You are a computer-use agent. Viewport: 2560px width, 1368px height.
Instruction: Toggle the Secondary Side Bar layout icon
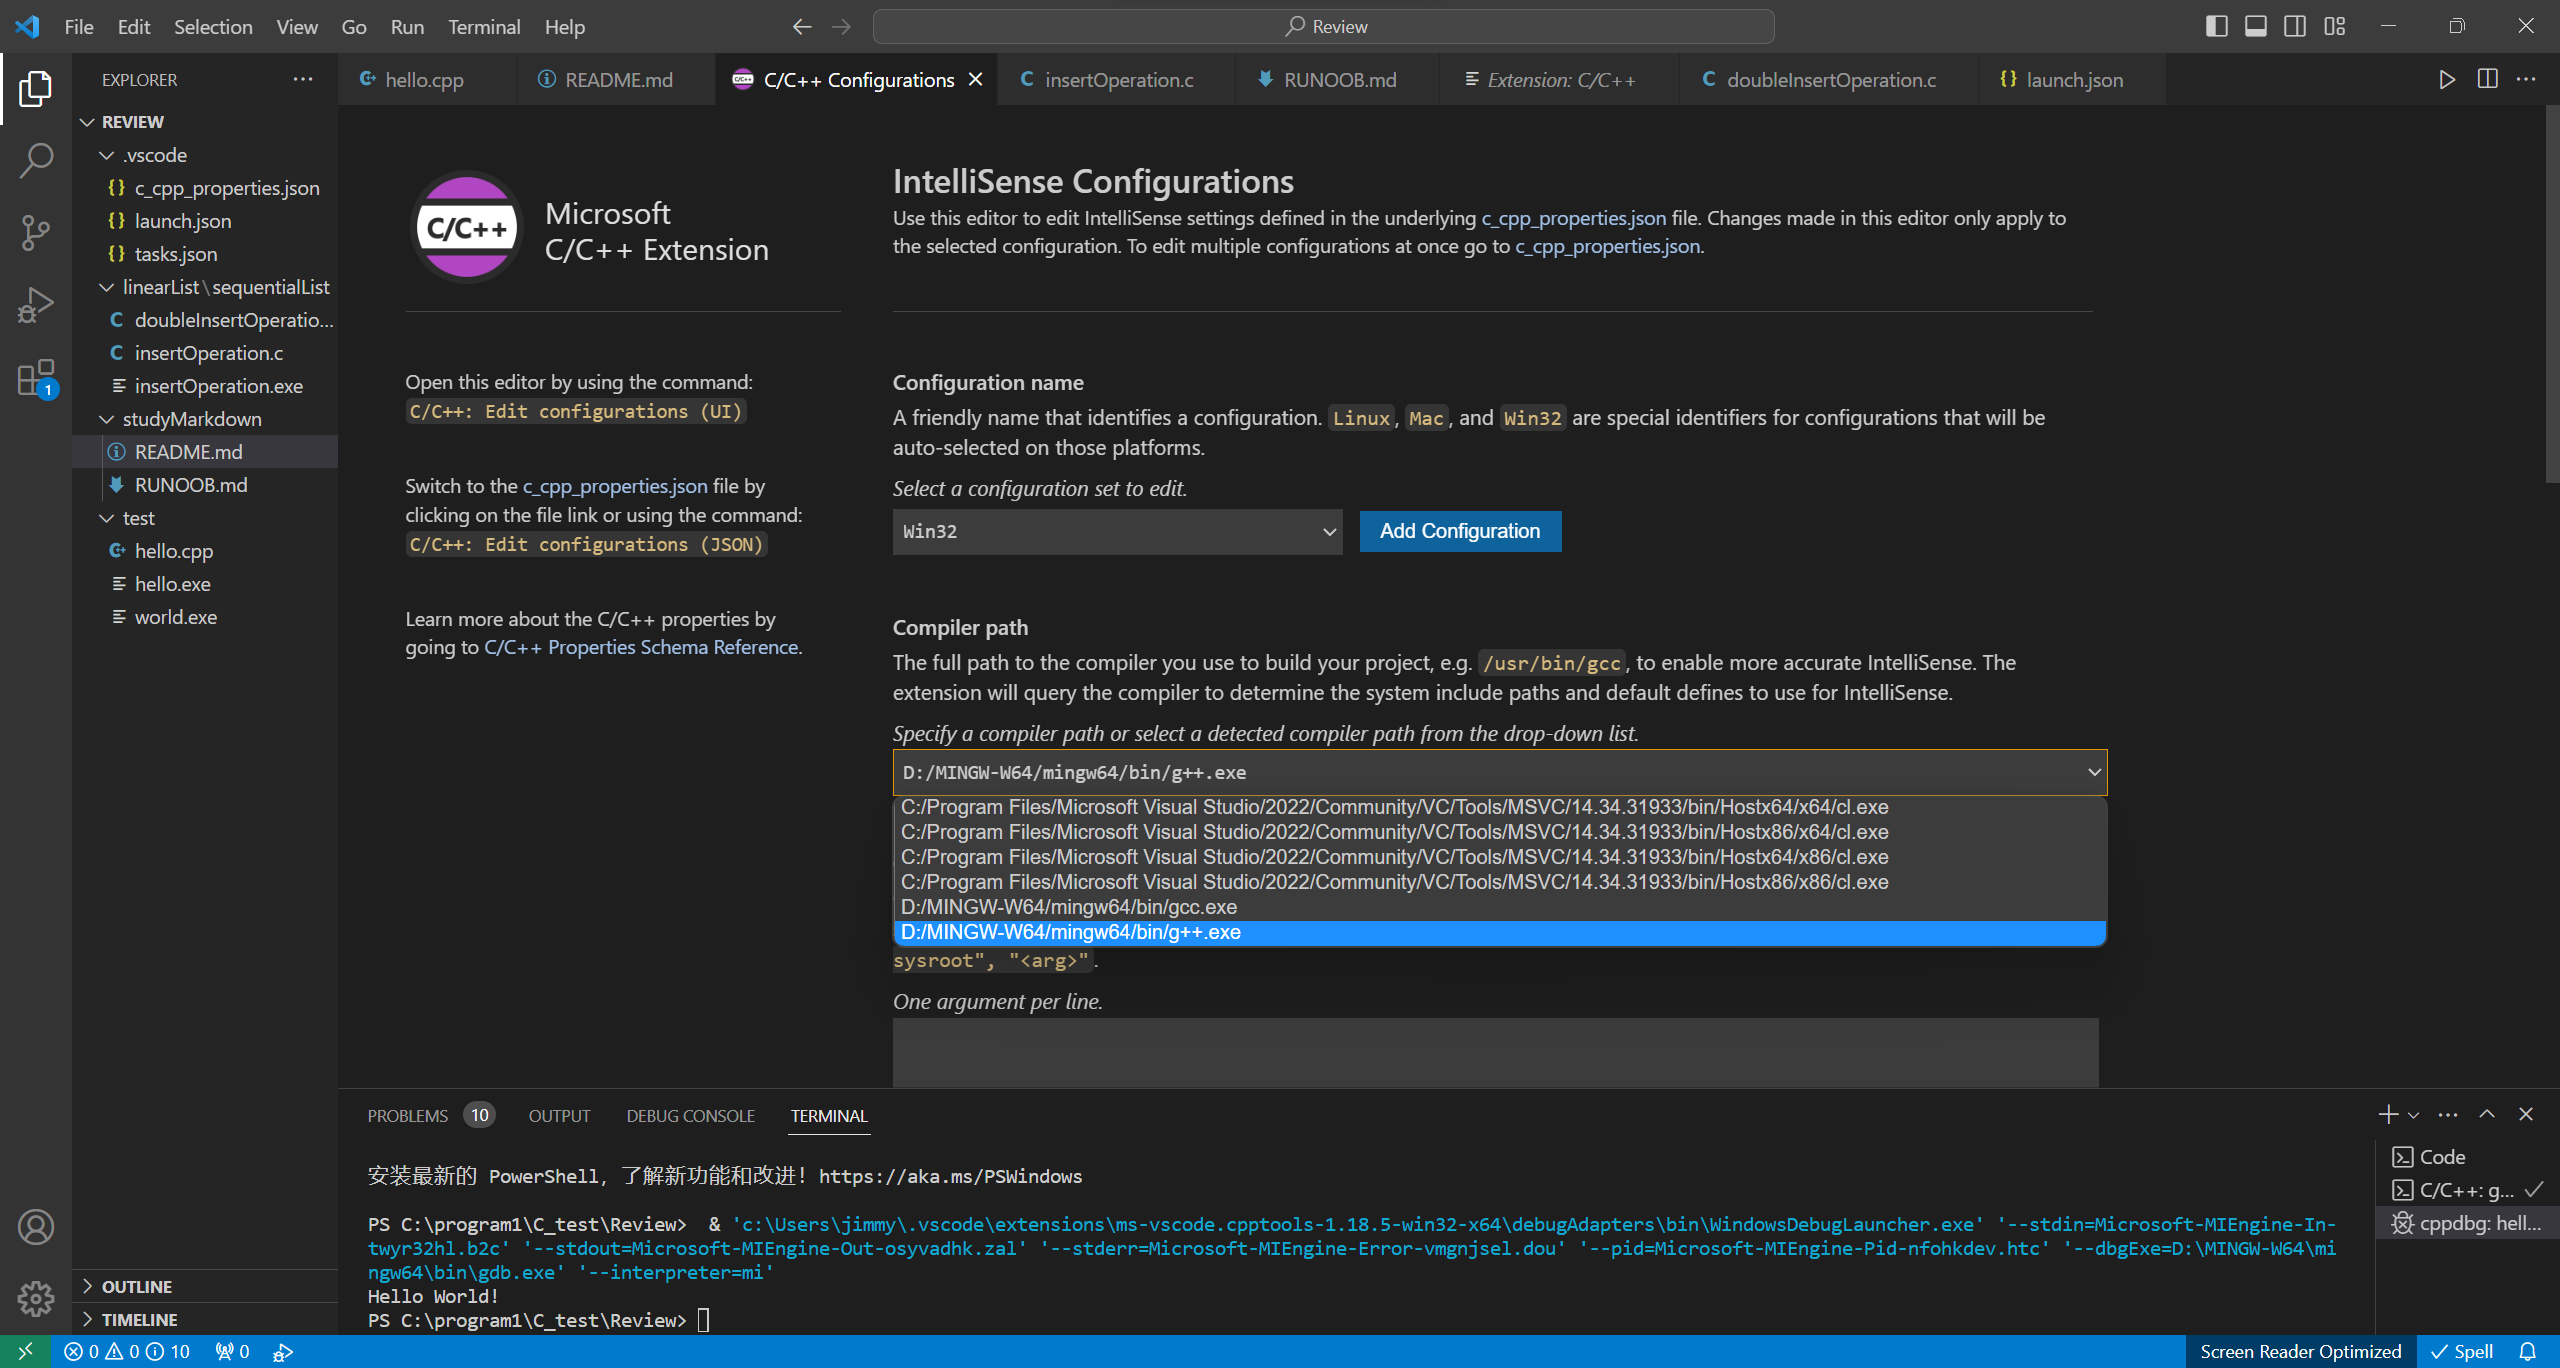(x=2295, y=27)
